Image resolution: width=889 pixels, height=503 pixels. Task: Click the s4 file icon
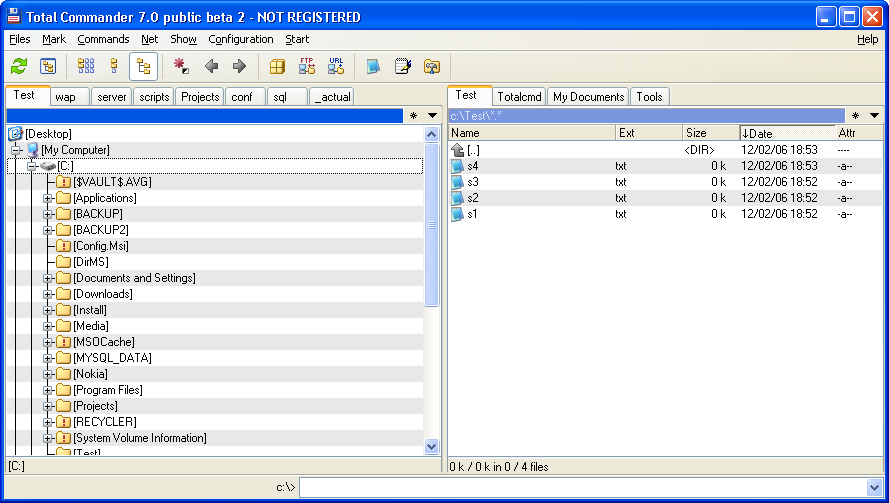click(458, 166)
